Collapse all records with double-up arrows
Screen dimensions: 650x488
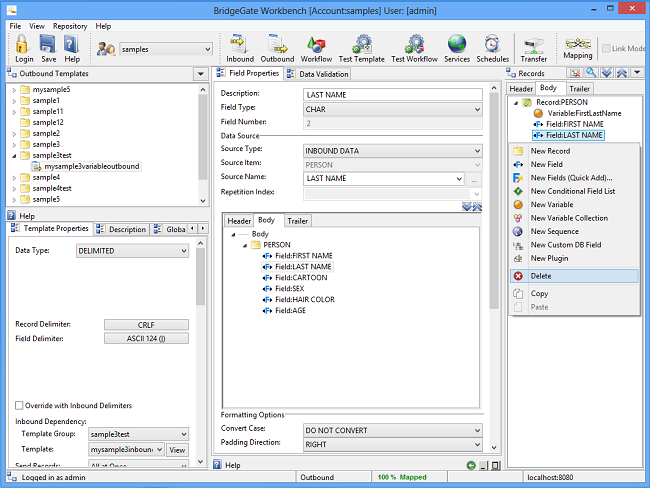coord(622,73)
